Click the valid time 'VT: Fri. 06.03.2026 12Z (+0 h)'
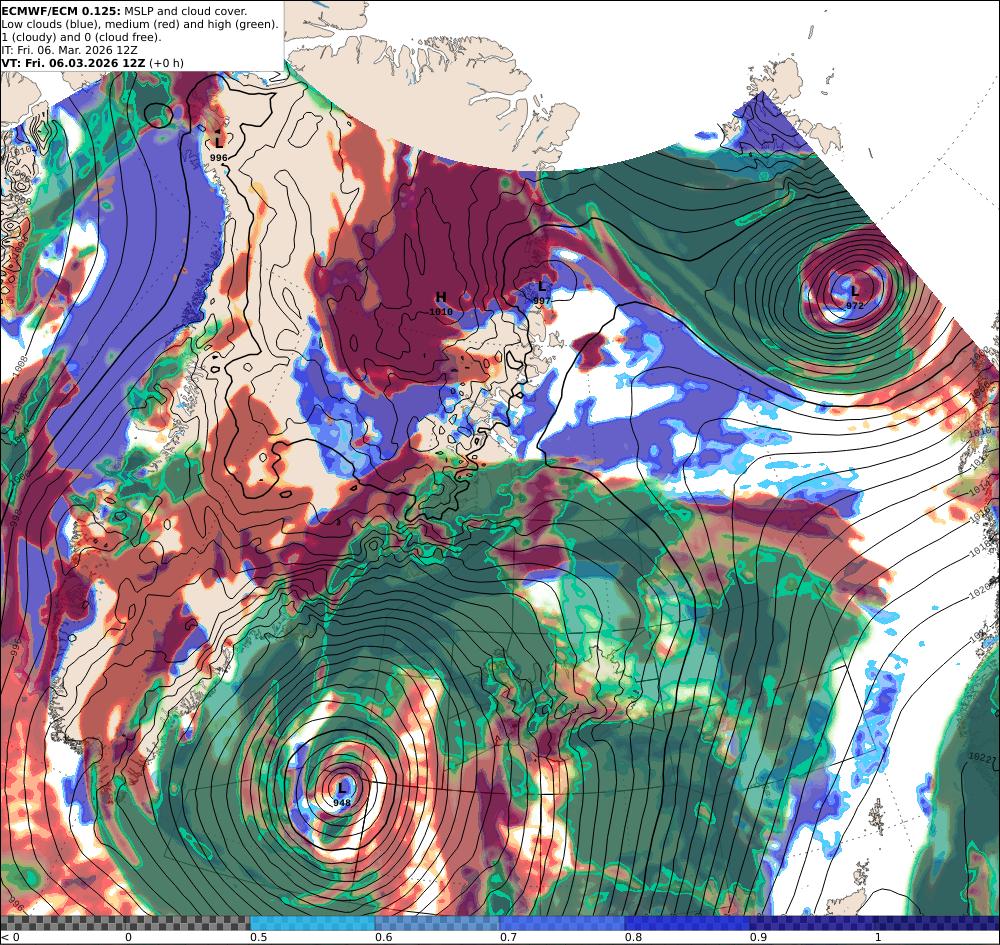1000x945 pixels. [x=92, y=62]
